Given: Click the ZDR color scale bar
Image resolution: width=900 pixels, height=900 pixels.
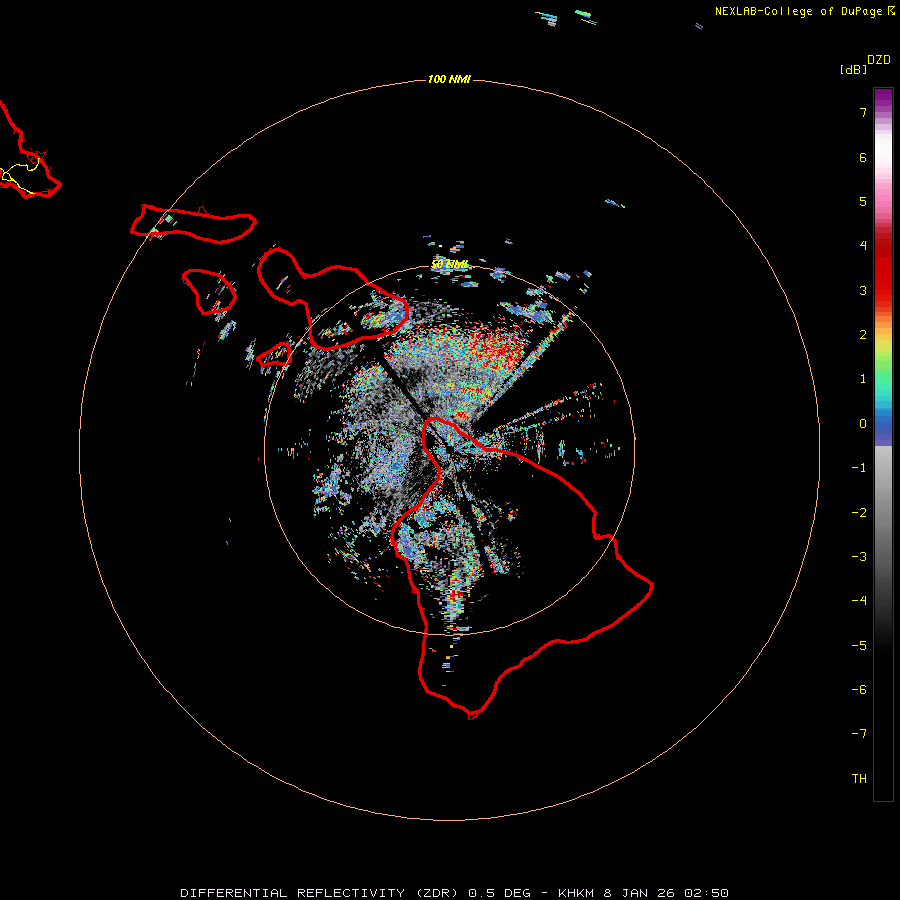Looking at the screenshot, I should 883,444.
